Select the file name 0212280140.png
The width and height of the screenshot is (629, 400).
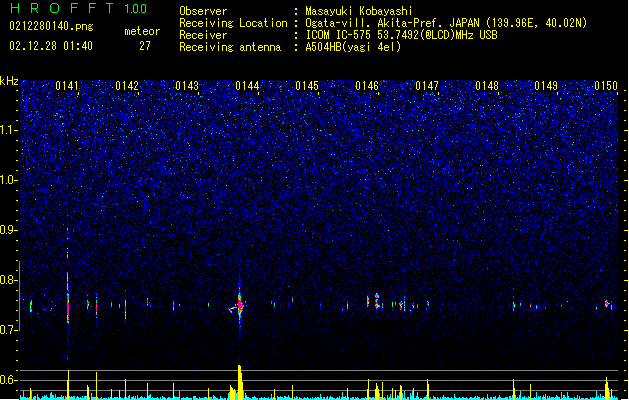[x=51, y=26]
